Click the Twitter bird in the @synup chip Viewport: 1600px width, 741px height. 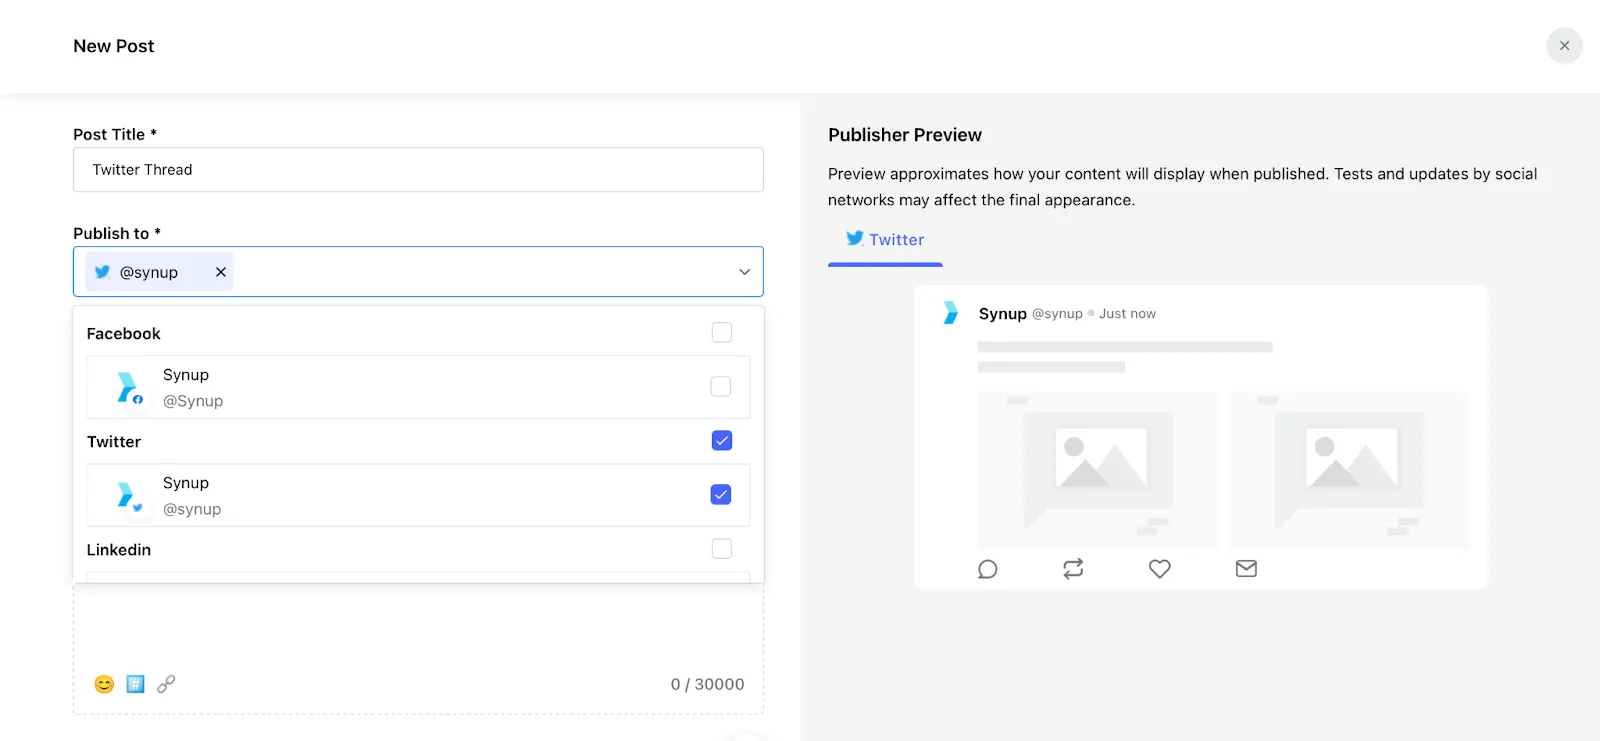click(x=102, y=272)
